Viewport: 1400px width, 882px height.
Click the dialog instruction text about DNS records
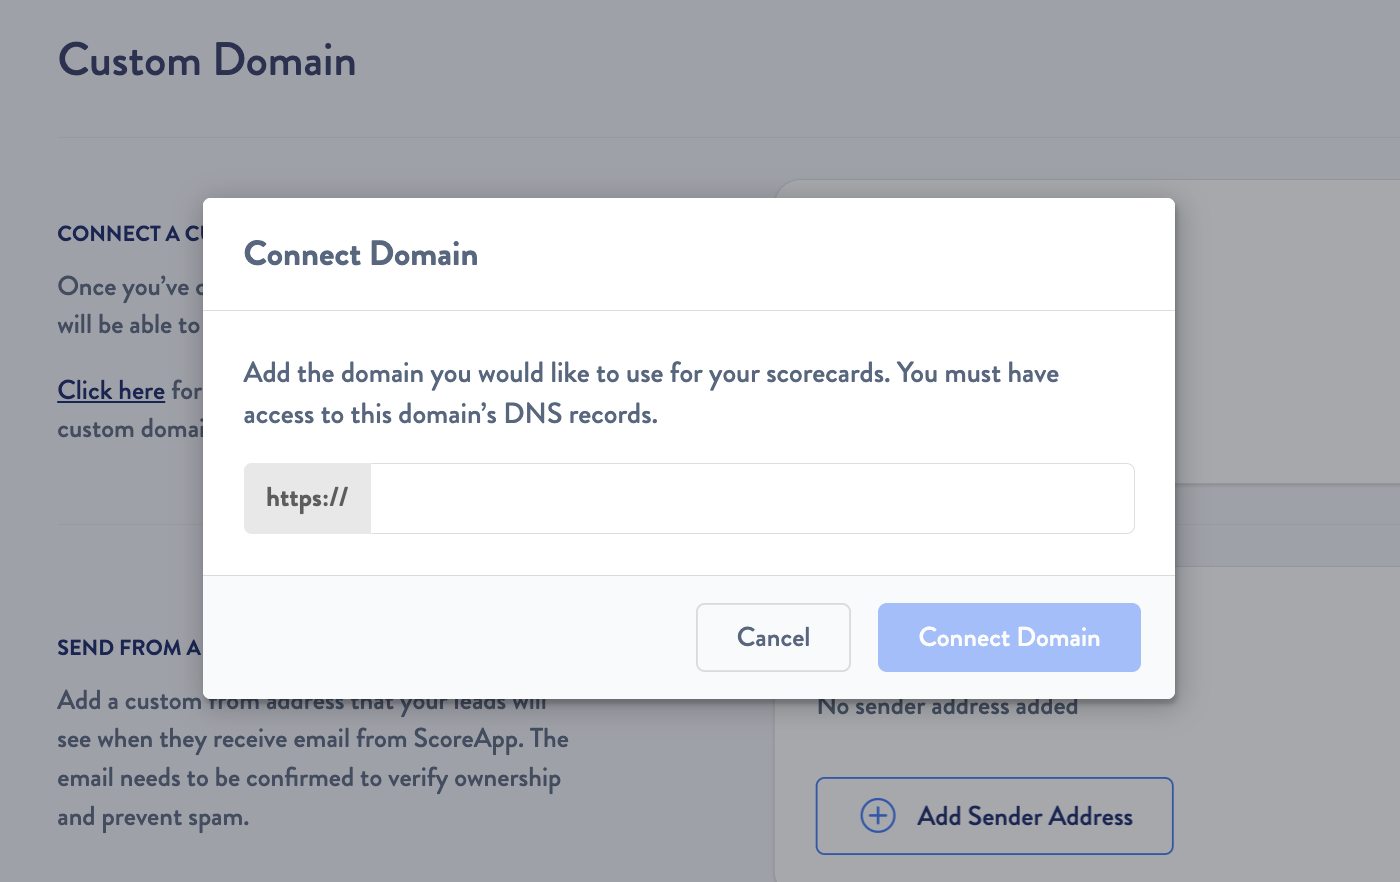click(x=650, y=393)
